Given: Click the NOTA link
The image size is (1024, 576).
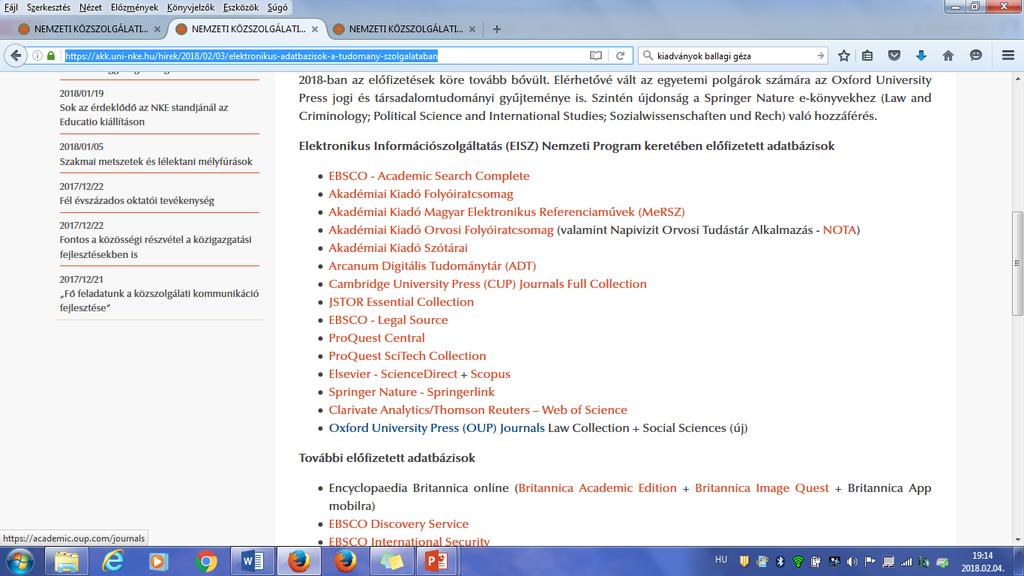Looking at the screenshot, I should [x=839, y=230].
